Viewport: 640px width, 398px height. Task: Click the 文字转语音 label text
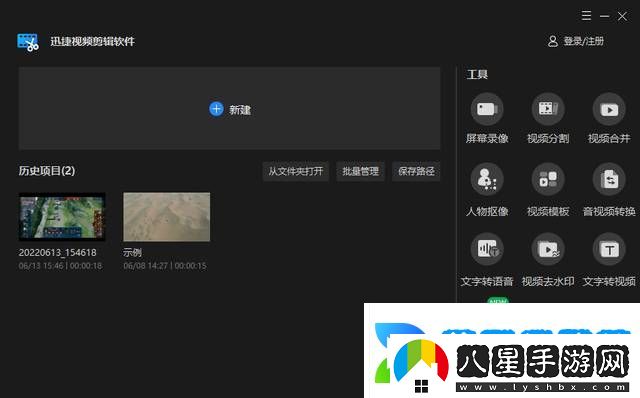[487, 281]
